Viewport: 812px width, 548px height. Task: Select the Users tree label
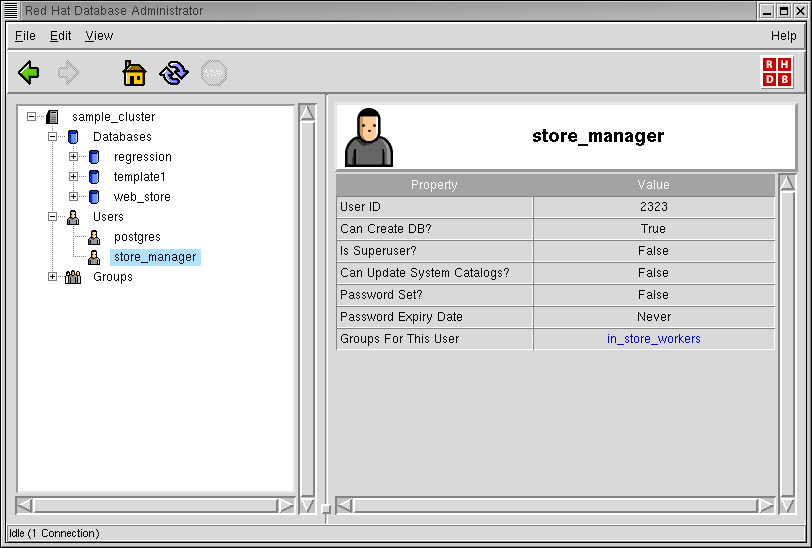pos(108,217)
